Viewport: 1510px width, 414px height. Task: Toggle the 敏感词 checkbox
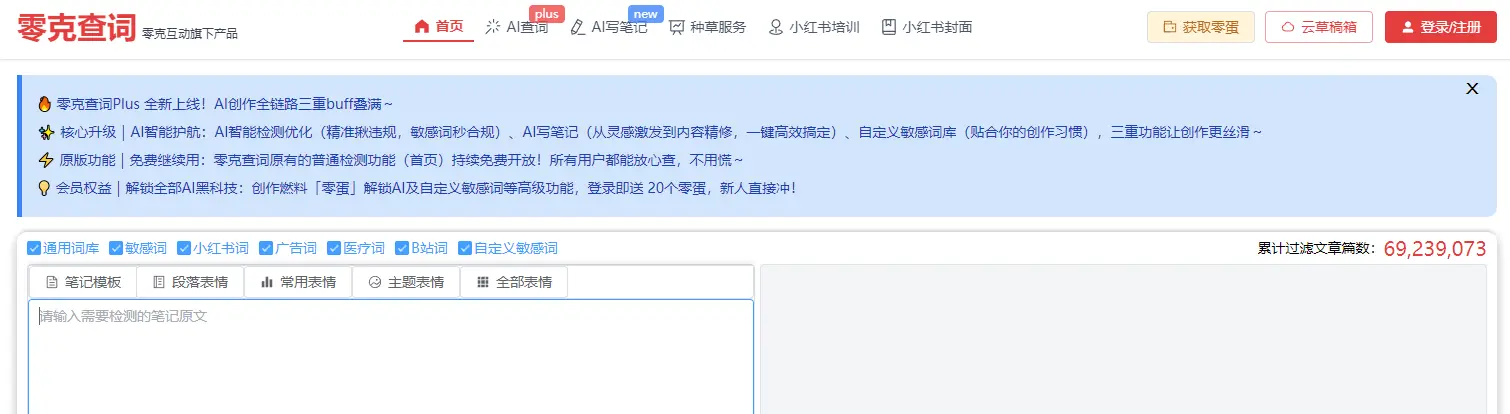coord(116,248)
